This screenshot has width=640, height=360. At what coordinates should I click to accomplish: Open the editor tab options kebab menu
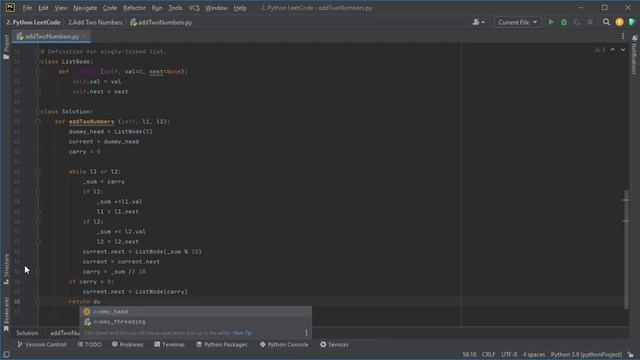[623, 36]
